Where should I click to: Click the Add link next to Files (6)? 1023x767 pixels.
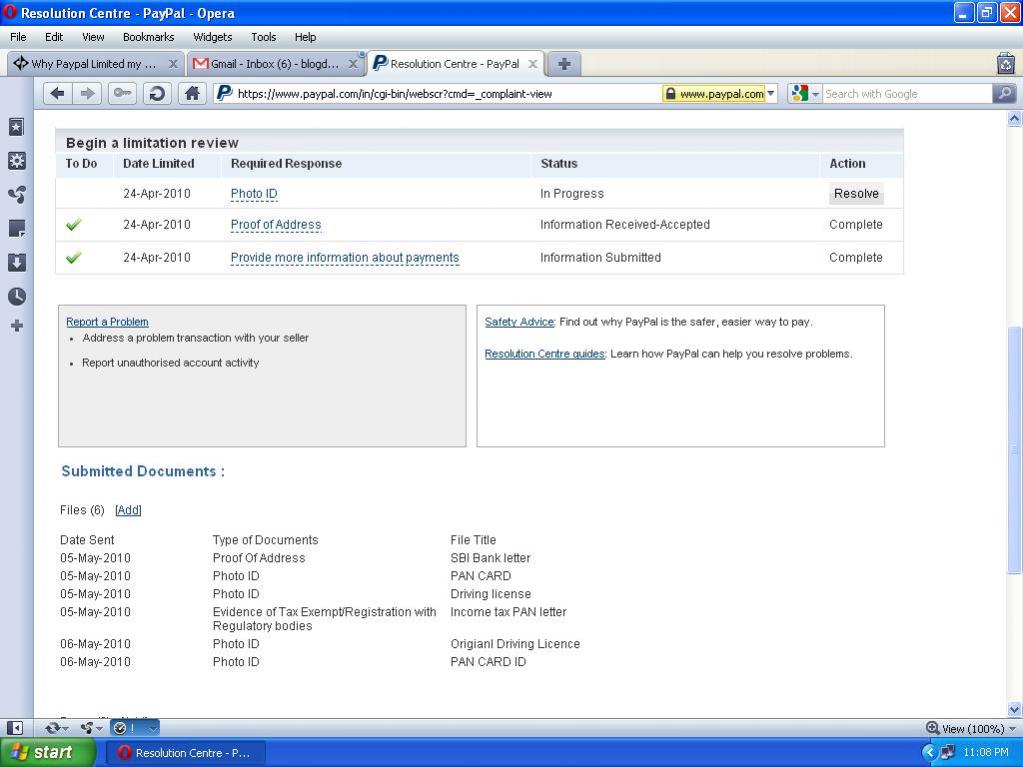(128, 510)
